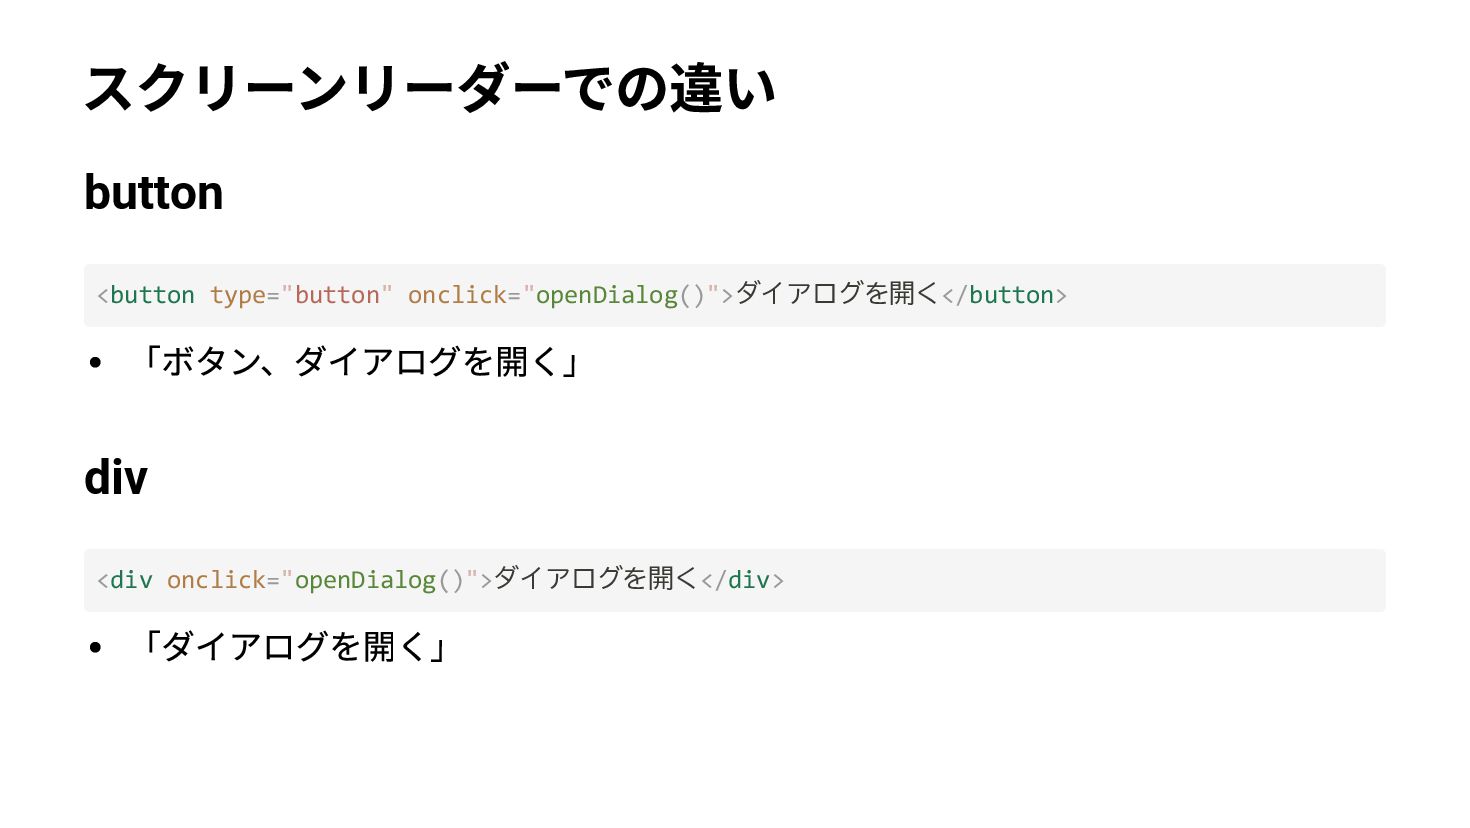Viewport: 1470px width, 828px height.
Task: Click the closing </button> tag
Action: (1004, 295)
